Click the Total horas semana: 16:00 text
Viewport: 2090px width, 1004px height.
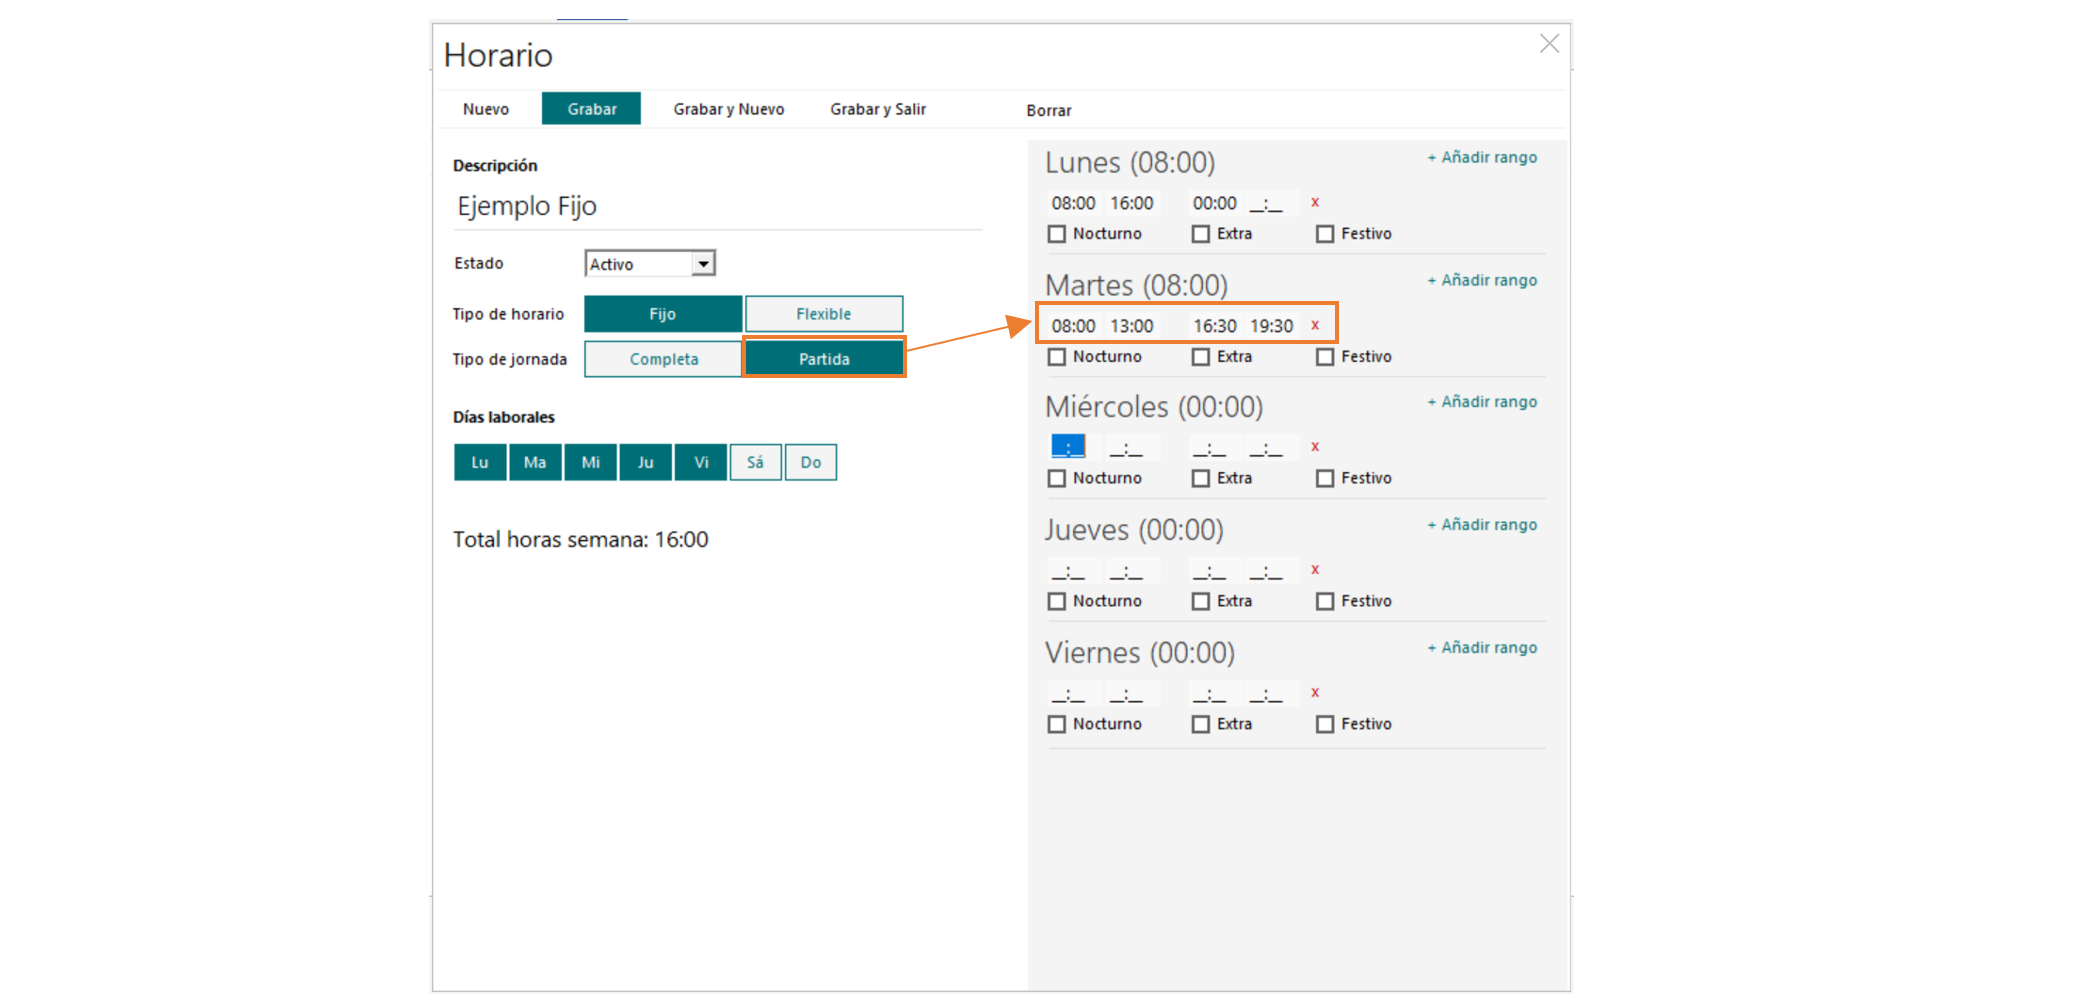pos(581,540)
